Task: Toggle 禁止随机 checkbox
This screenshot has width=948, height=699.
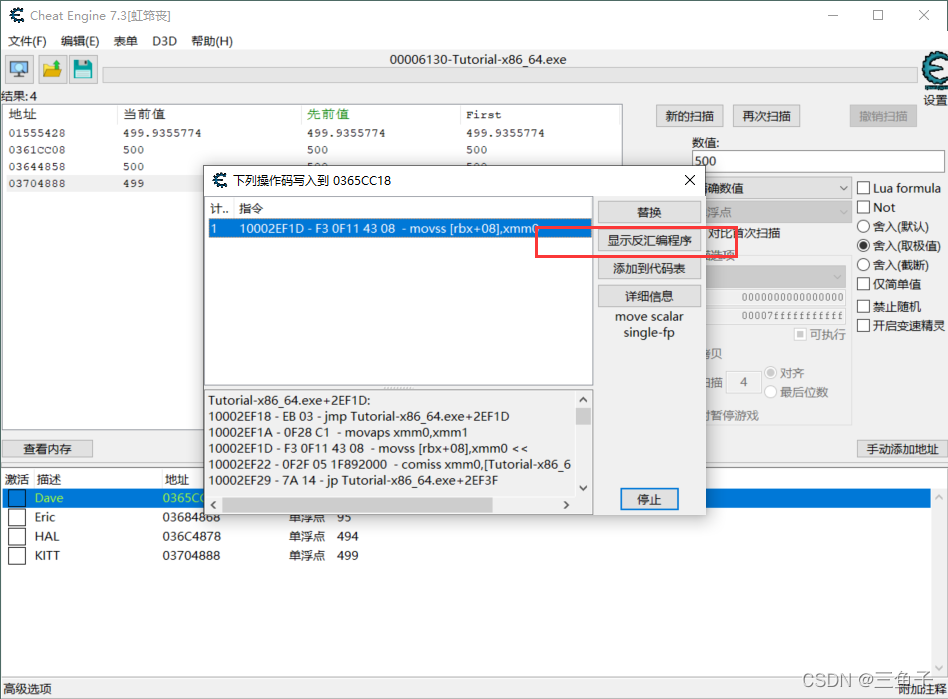Action: [864, 307]
